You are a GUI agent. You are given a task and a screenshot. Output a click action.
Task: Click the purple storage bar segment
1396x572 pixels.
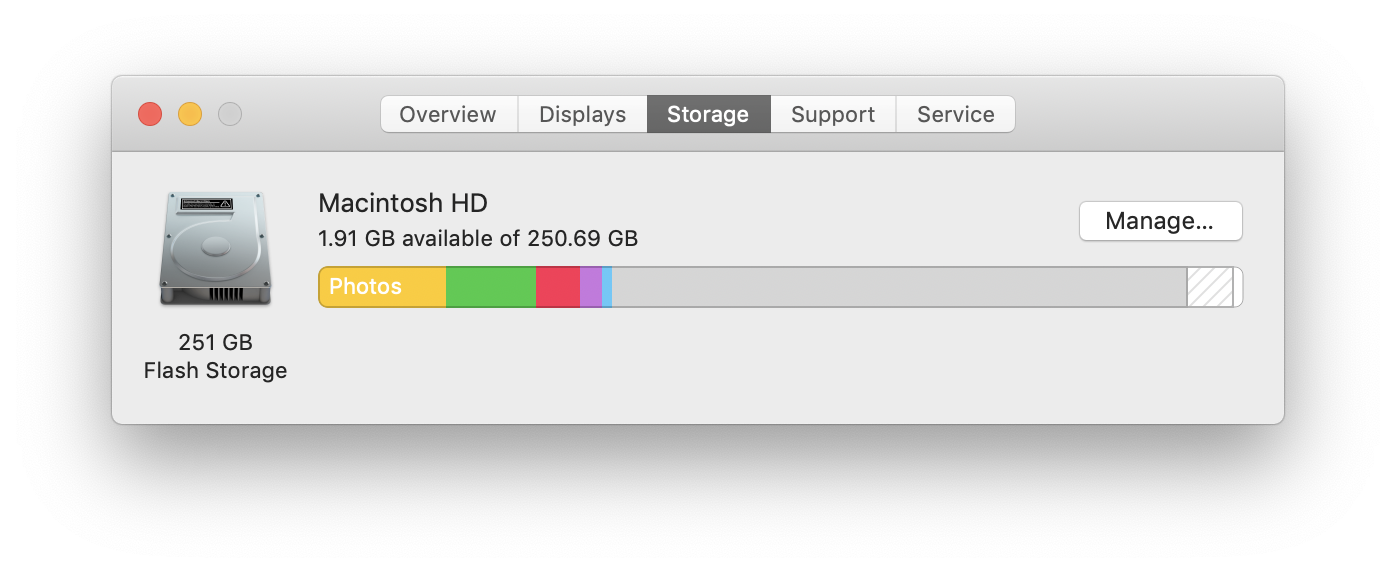(x=591, y=287)
